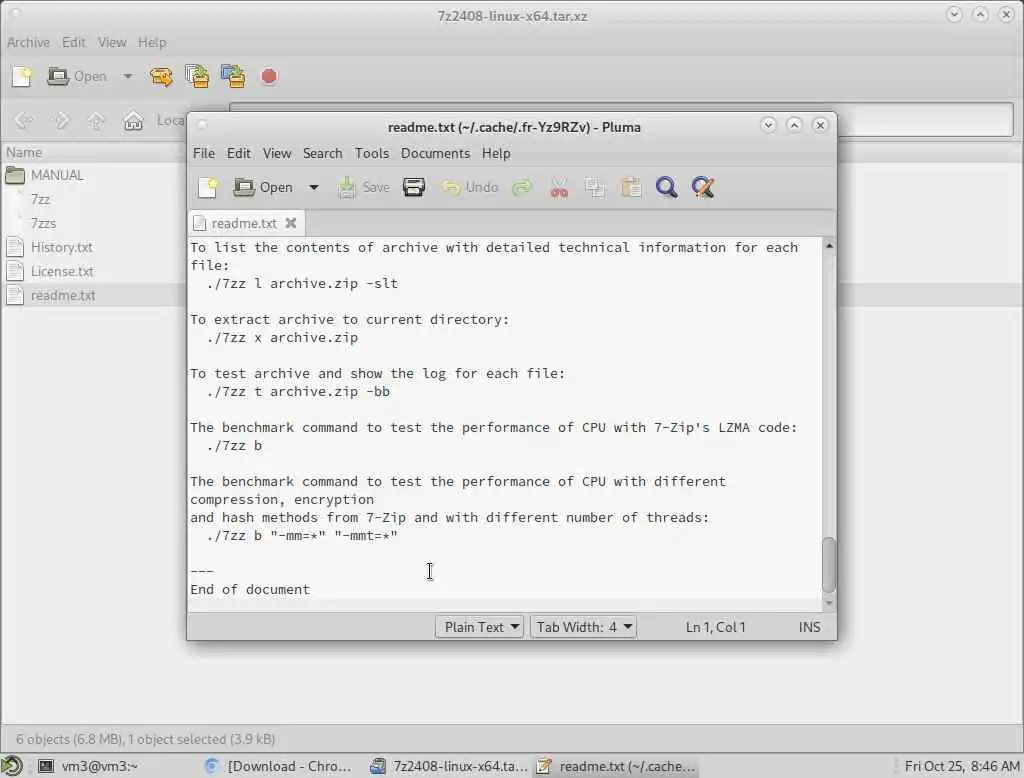This screenshot has height=778, width=1024.
Task: Switch to Download Chrome window on taskbar
Action: click(x=278, y=766)
